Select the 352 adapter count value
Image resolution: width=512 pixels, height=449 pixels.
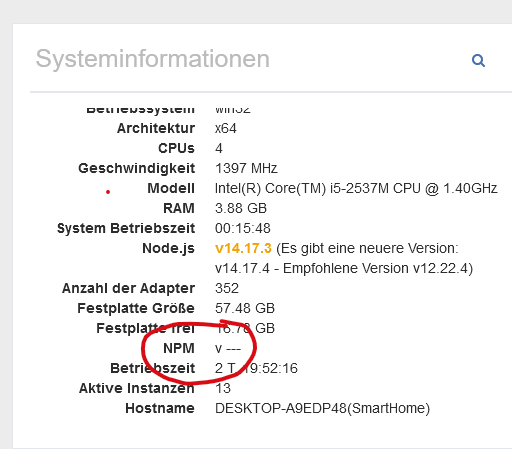tap(227, 288)
